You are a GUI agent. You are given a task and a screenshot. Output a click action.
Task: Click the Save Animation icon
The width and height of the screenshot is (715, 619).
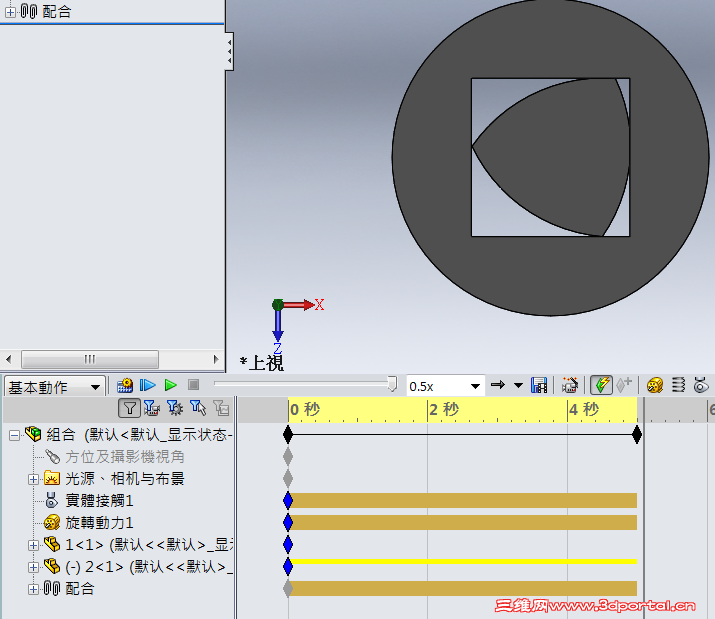(539, 385)
